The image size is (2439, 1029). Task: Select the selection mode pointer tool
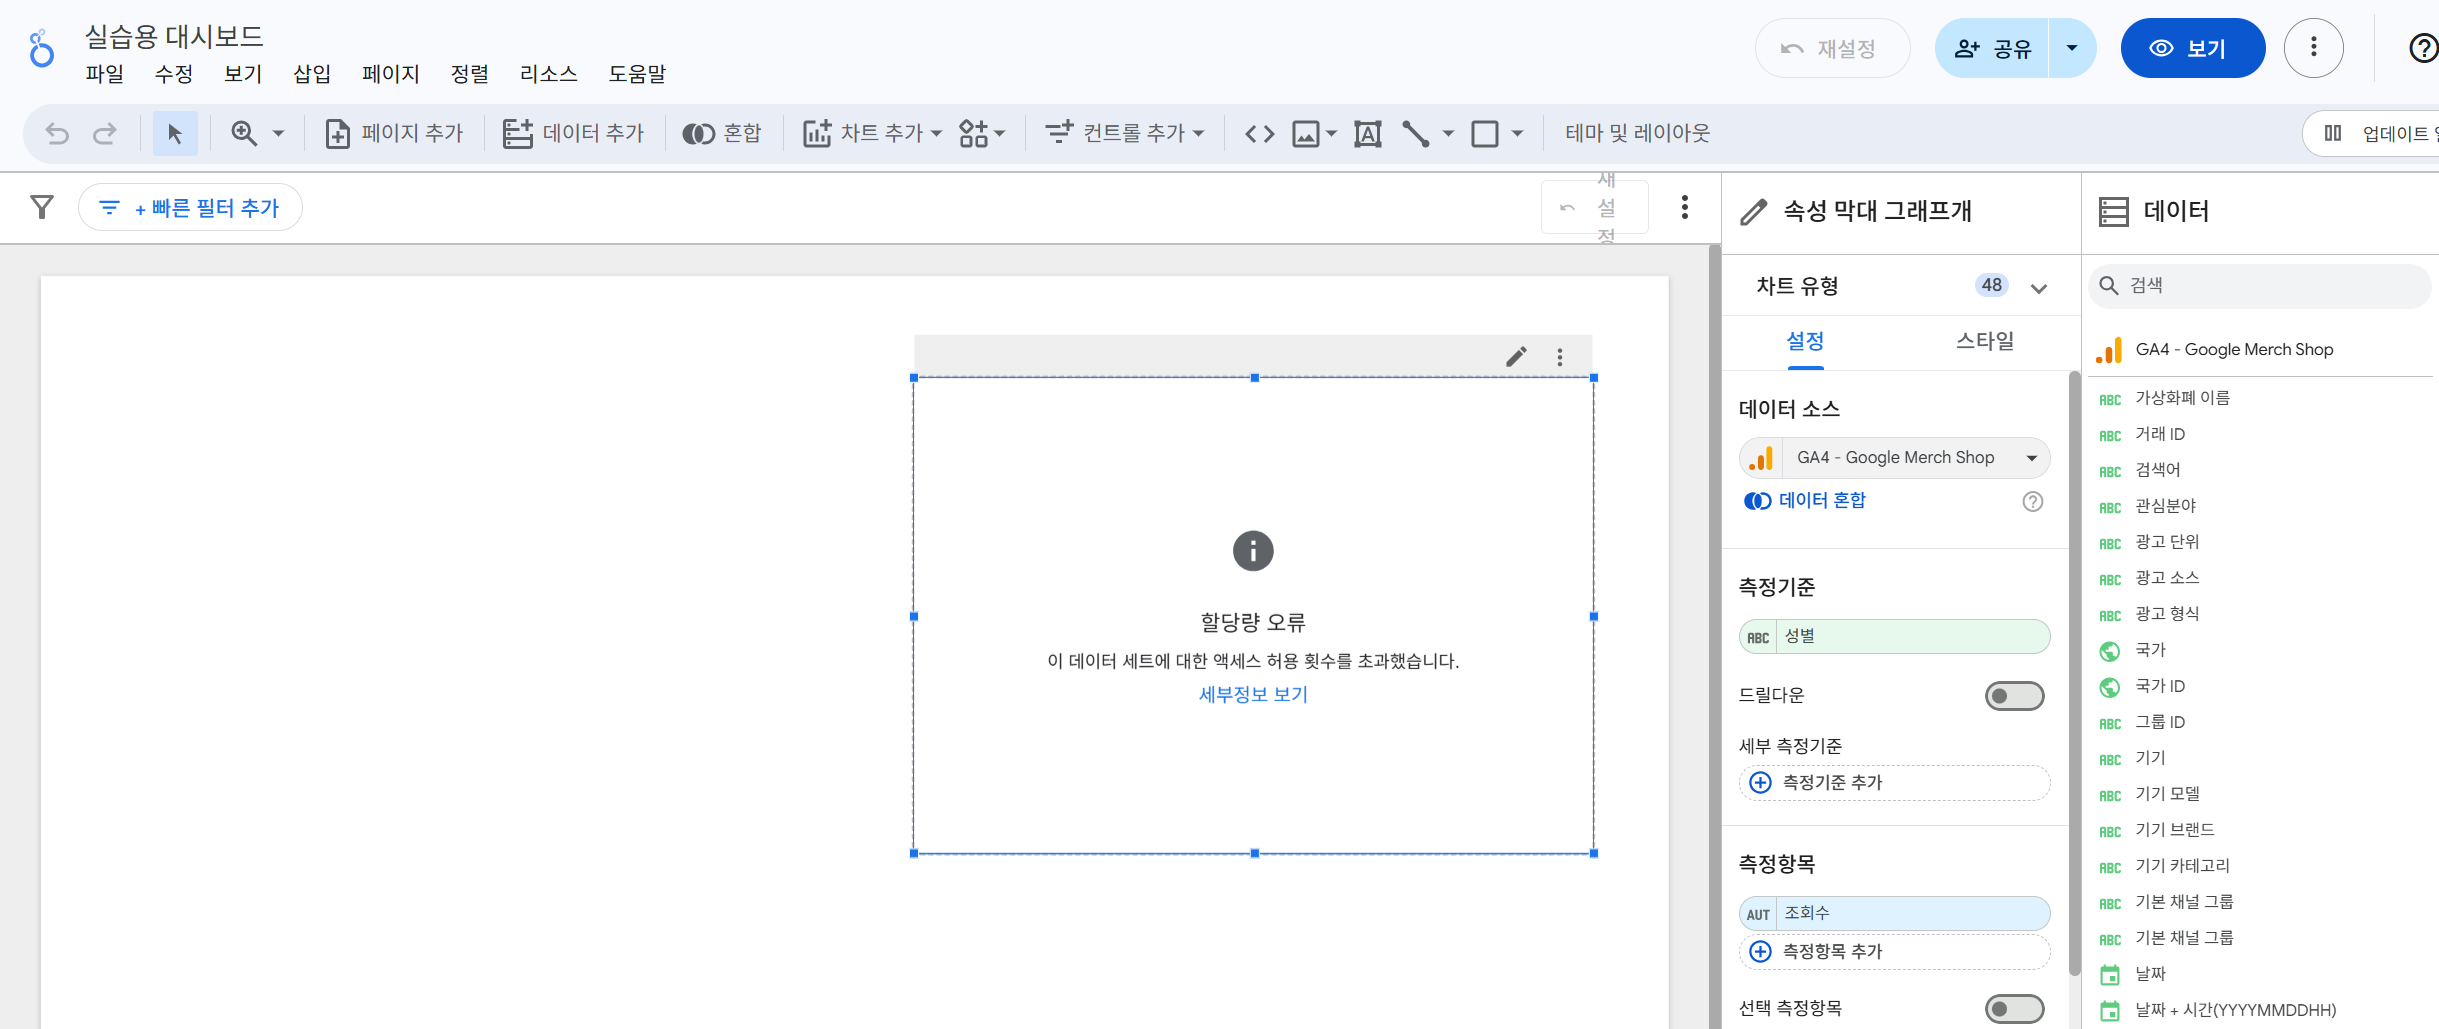175,133
